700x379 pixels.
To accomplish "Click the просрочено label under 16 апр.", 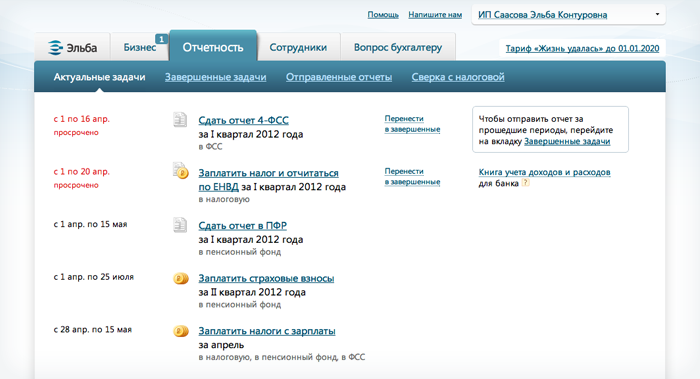I will click(76, 133).
